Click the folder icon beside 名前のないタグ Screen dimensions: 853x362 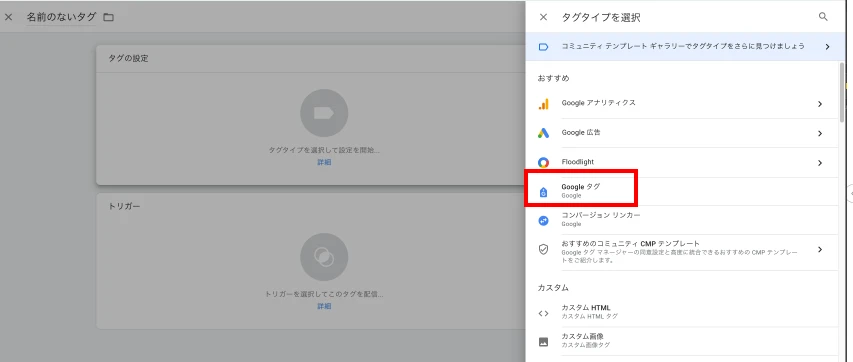[x=109, y=17]
